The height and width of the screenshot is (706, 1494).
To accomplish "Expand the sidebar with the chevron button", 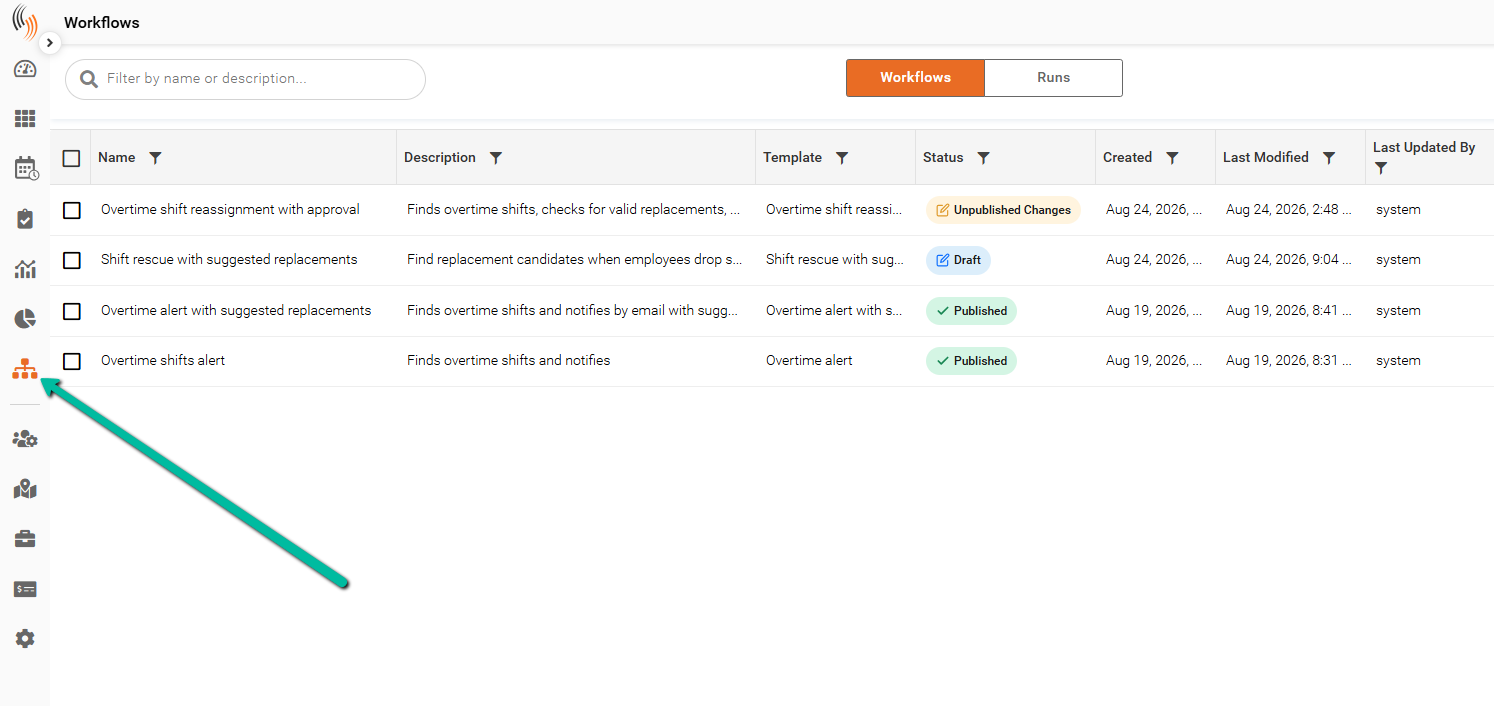I will (50, 43).
